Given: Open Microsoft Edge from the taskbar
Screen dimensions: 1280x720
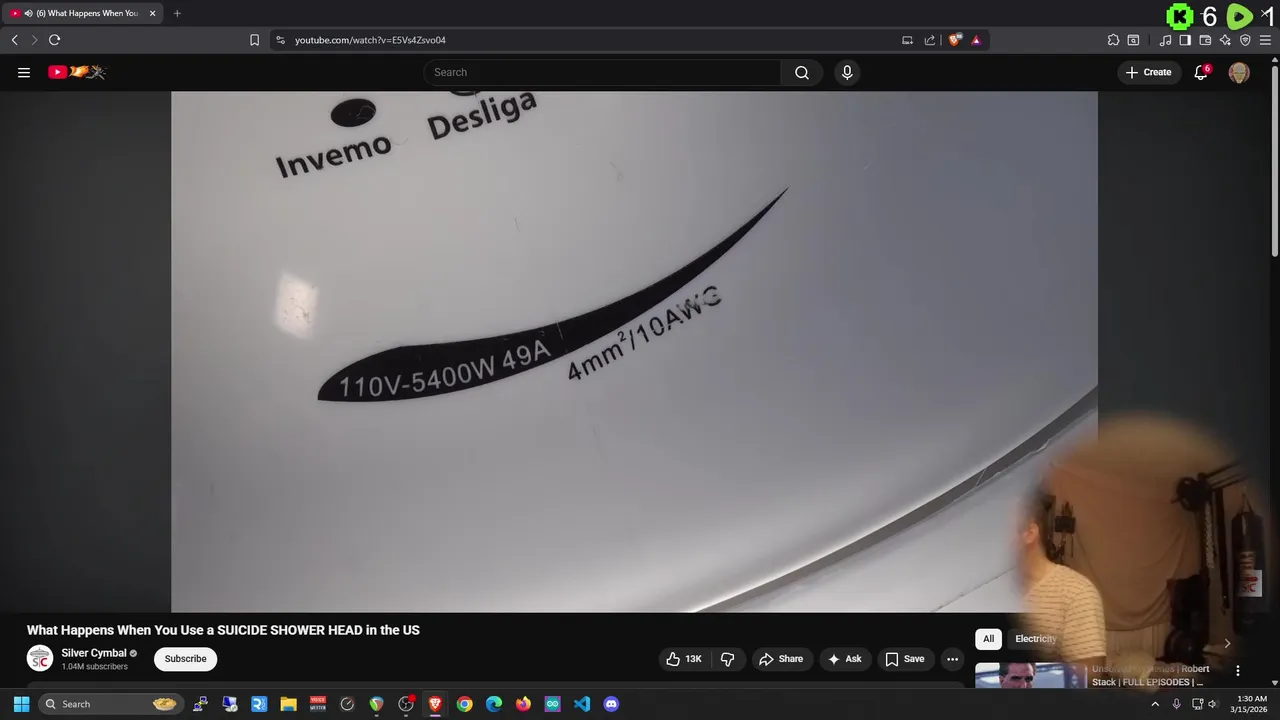Looking at the screenshot, I should (494, 704).
